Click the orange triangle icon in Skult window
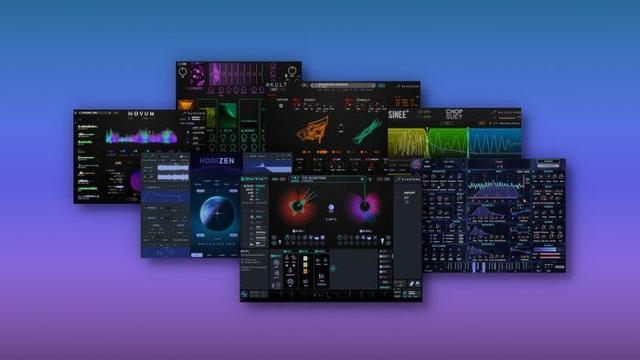 pos(185,105)
